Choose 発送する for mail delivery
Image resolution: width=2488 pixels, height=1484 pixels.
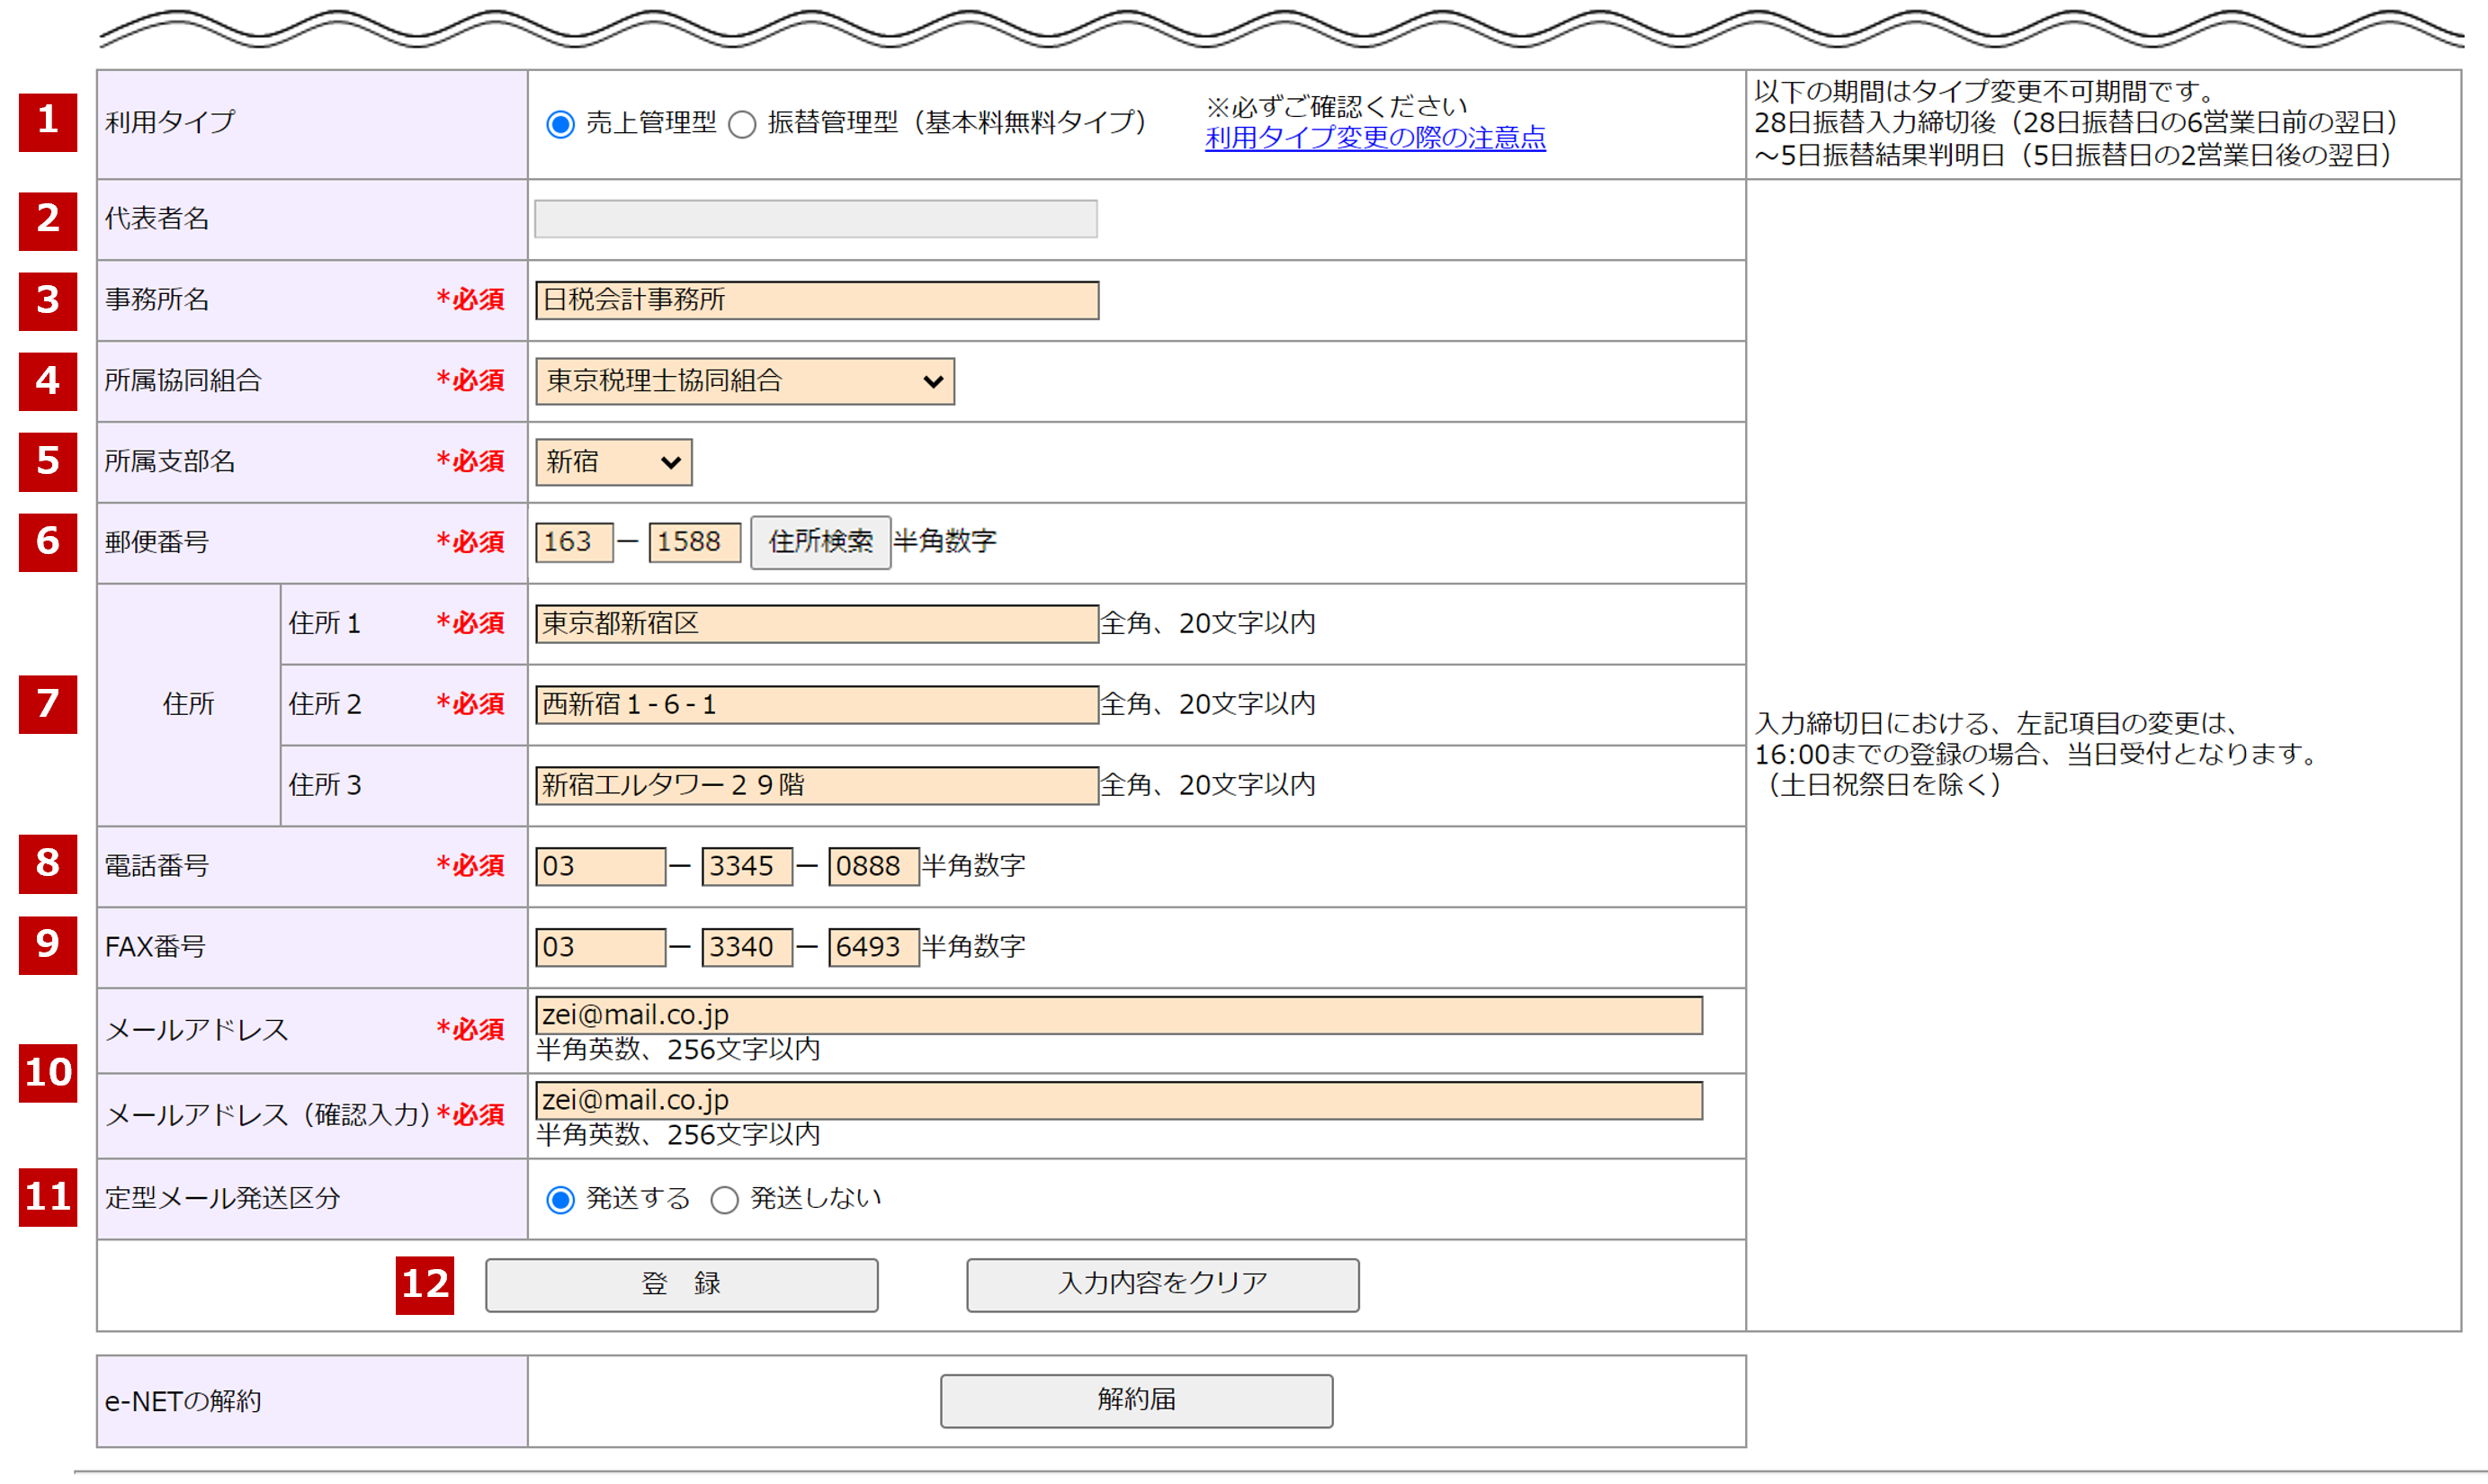coord(560,1199)
